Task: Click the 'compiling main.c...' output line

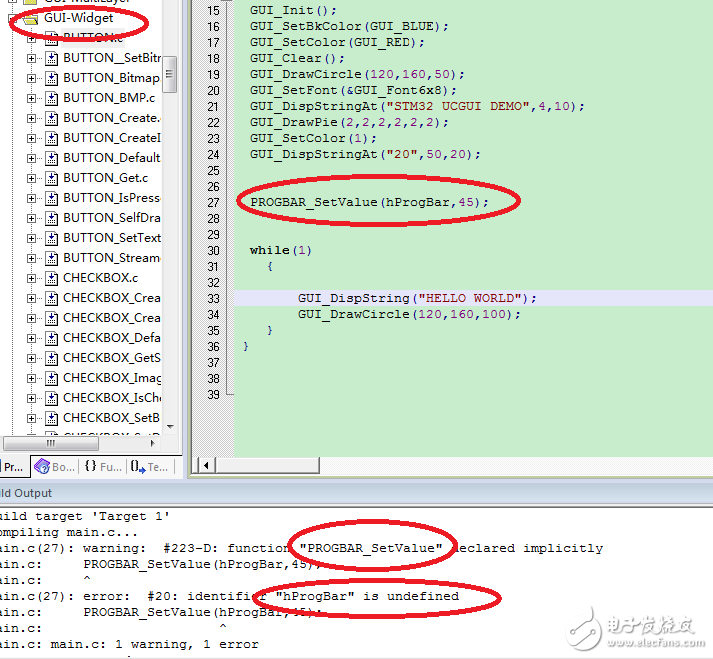Action: click(69, 532)
